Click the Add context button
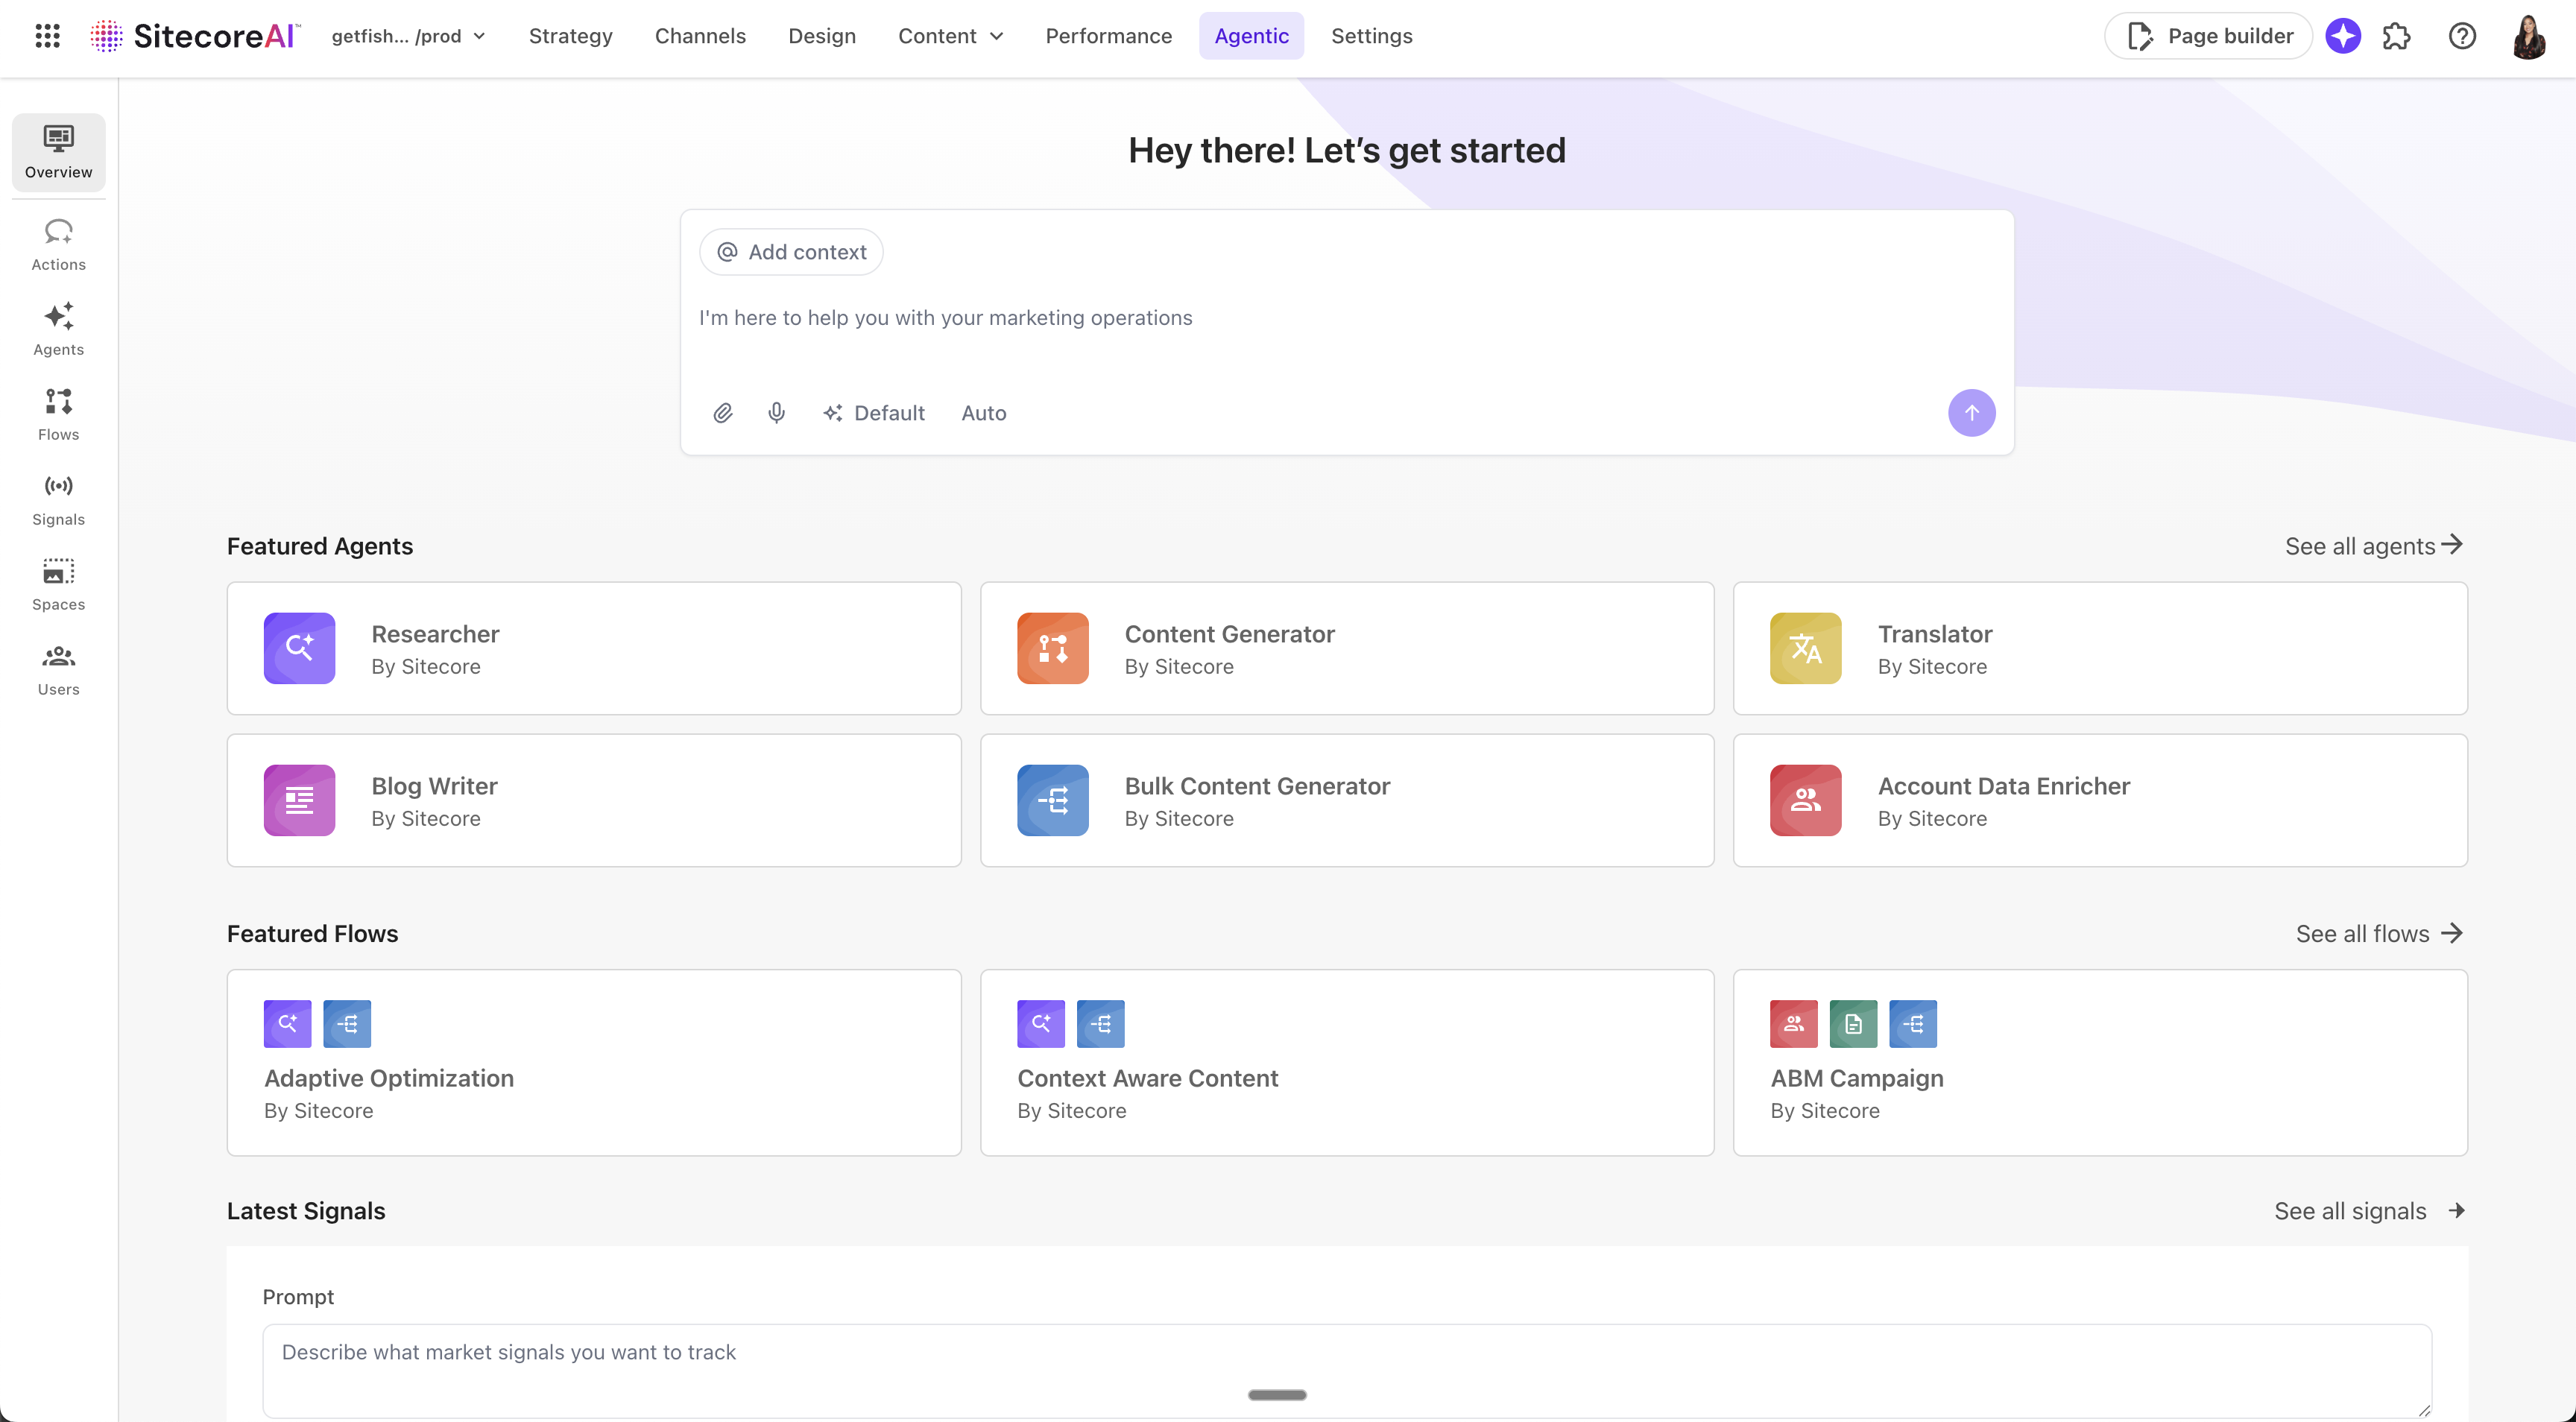The height and width of the screenshot is (1422, 2576). click(791, 251)
